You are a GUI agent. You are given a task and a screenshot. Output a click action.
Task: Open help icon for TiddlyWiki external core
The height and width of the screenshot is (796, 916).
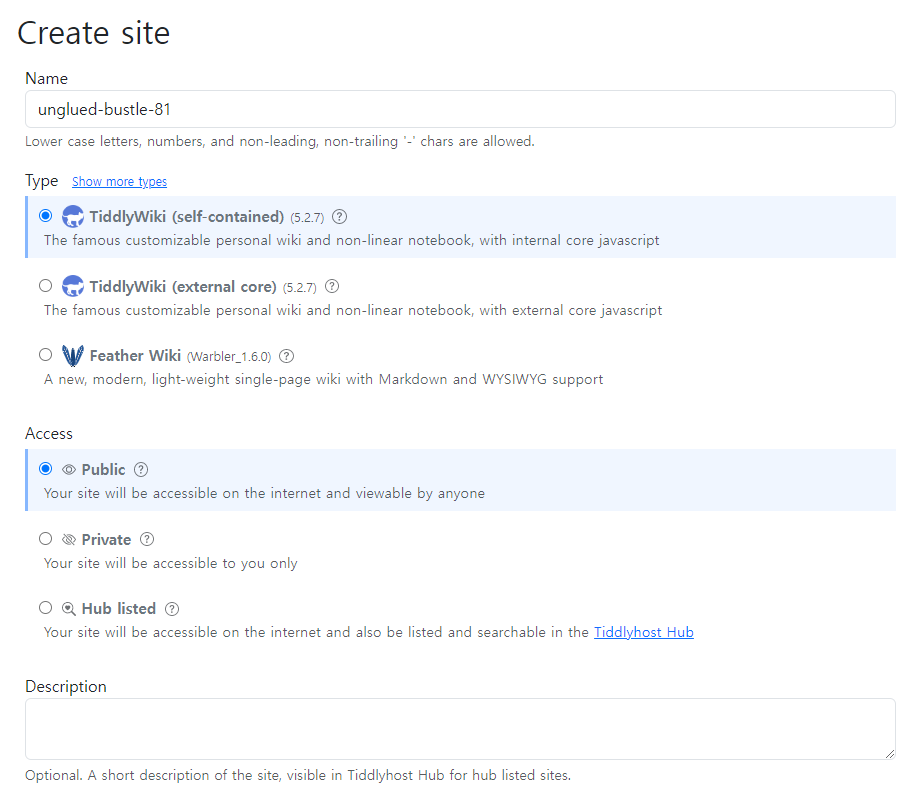point(332,286)
